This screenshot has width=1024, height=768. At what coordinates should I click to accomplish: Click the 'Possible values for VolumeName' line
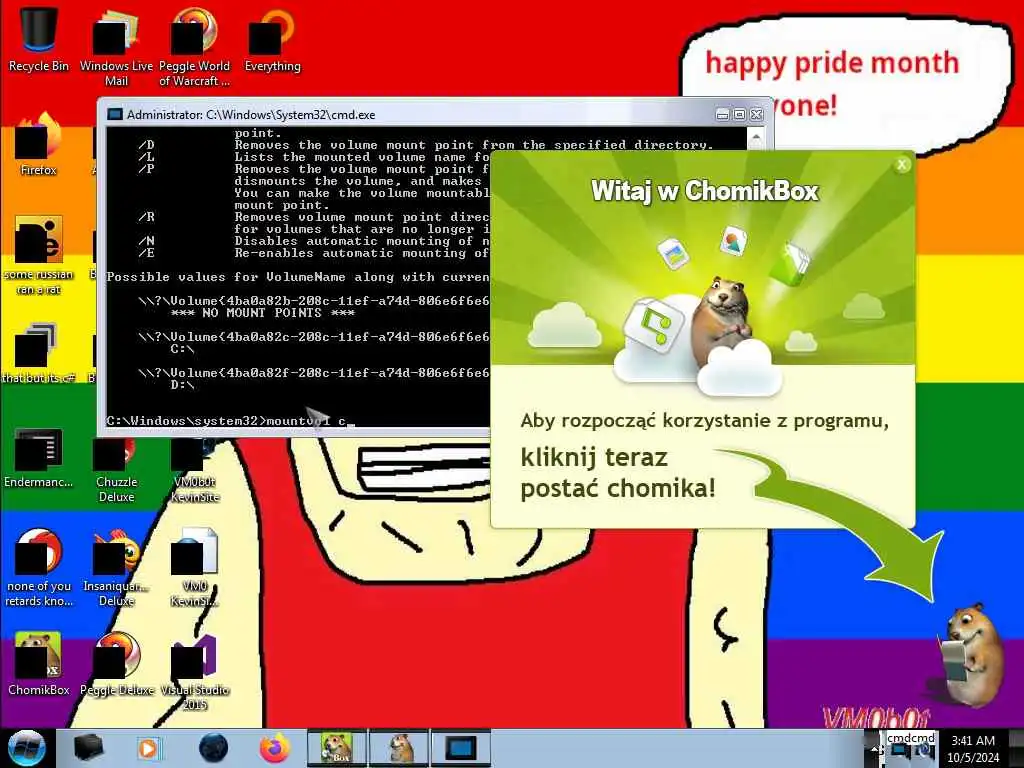point(298,277)
